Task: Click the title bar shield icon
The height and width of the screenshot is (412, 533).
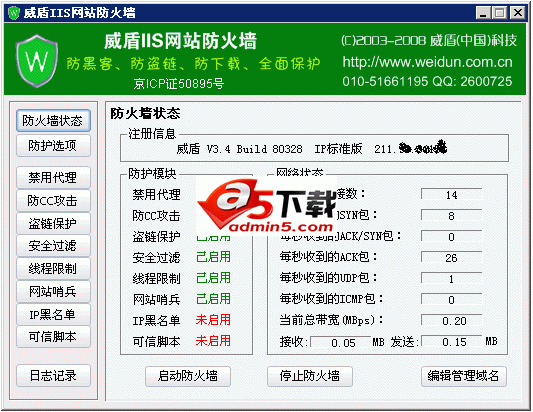Action: [x=14, y=13]
